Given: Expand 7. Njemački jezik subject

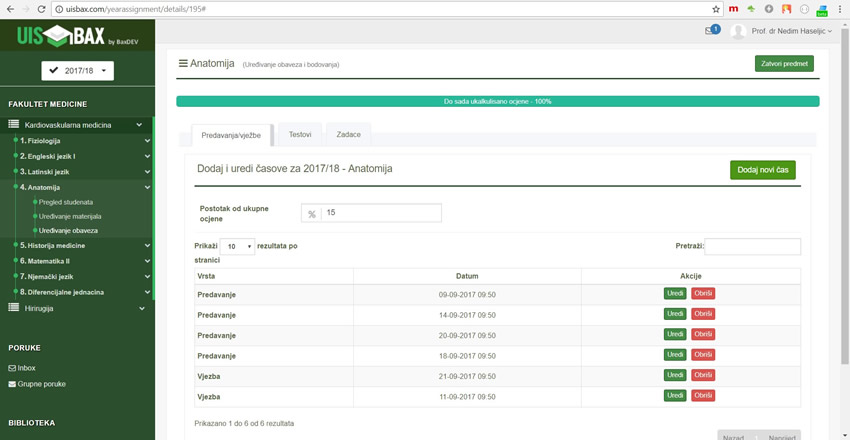Looking at the screenshot, I should pyautogui.click(x=147, y=276).
